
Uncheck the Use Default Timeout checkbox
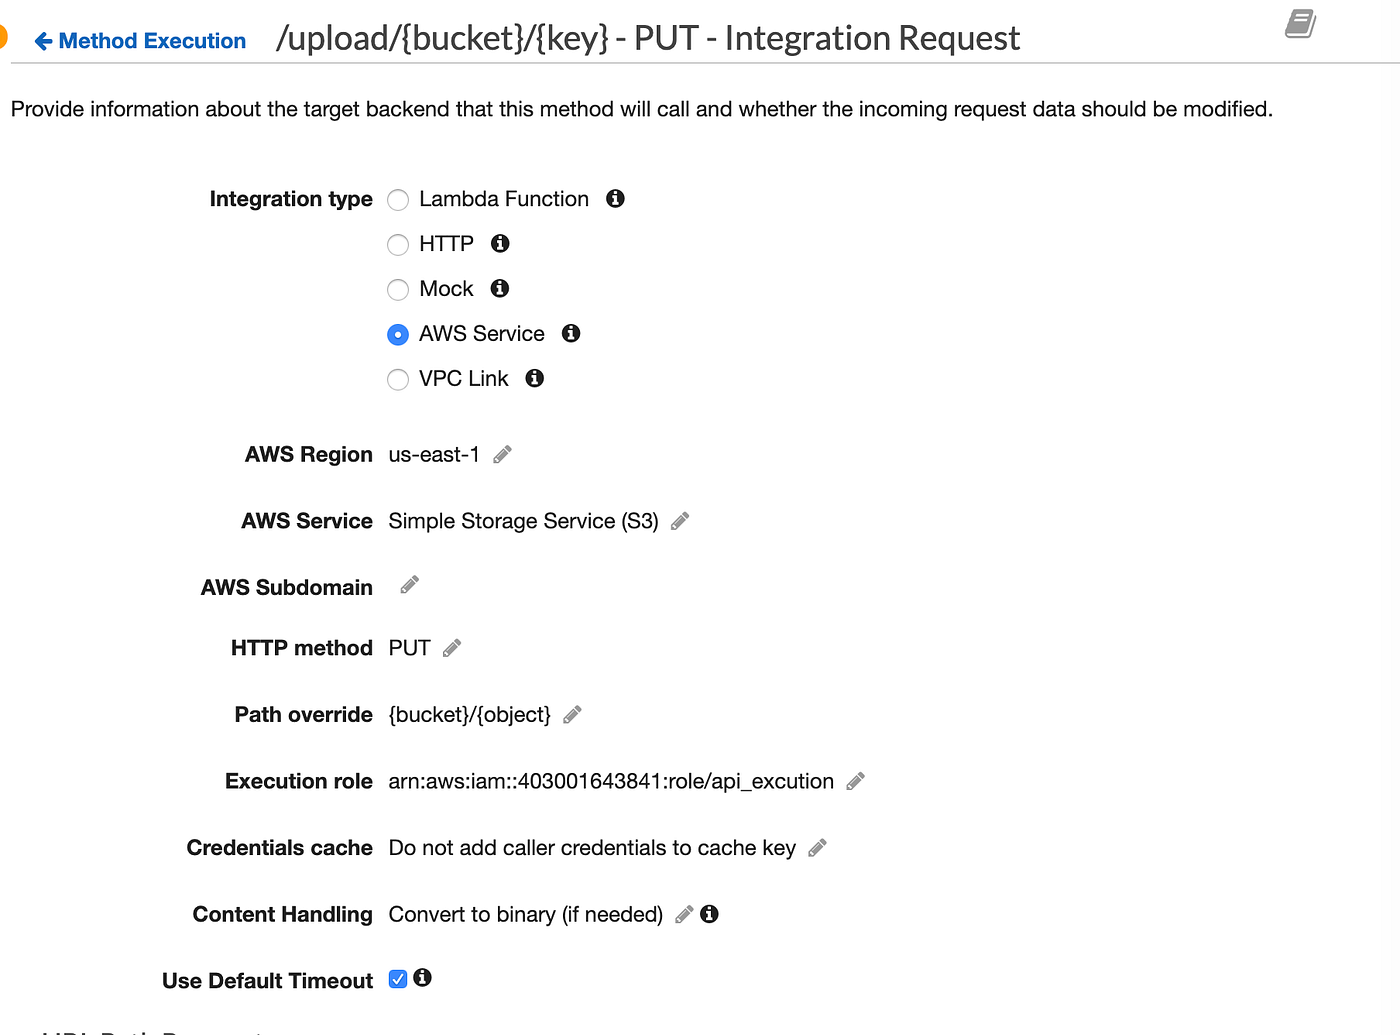pos(398,978)
